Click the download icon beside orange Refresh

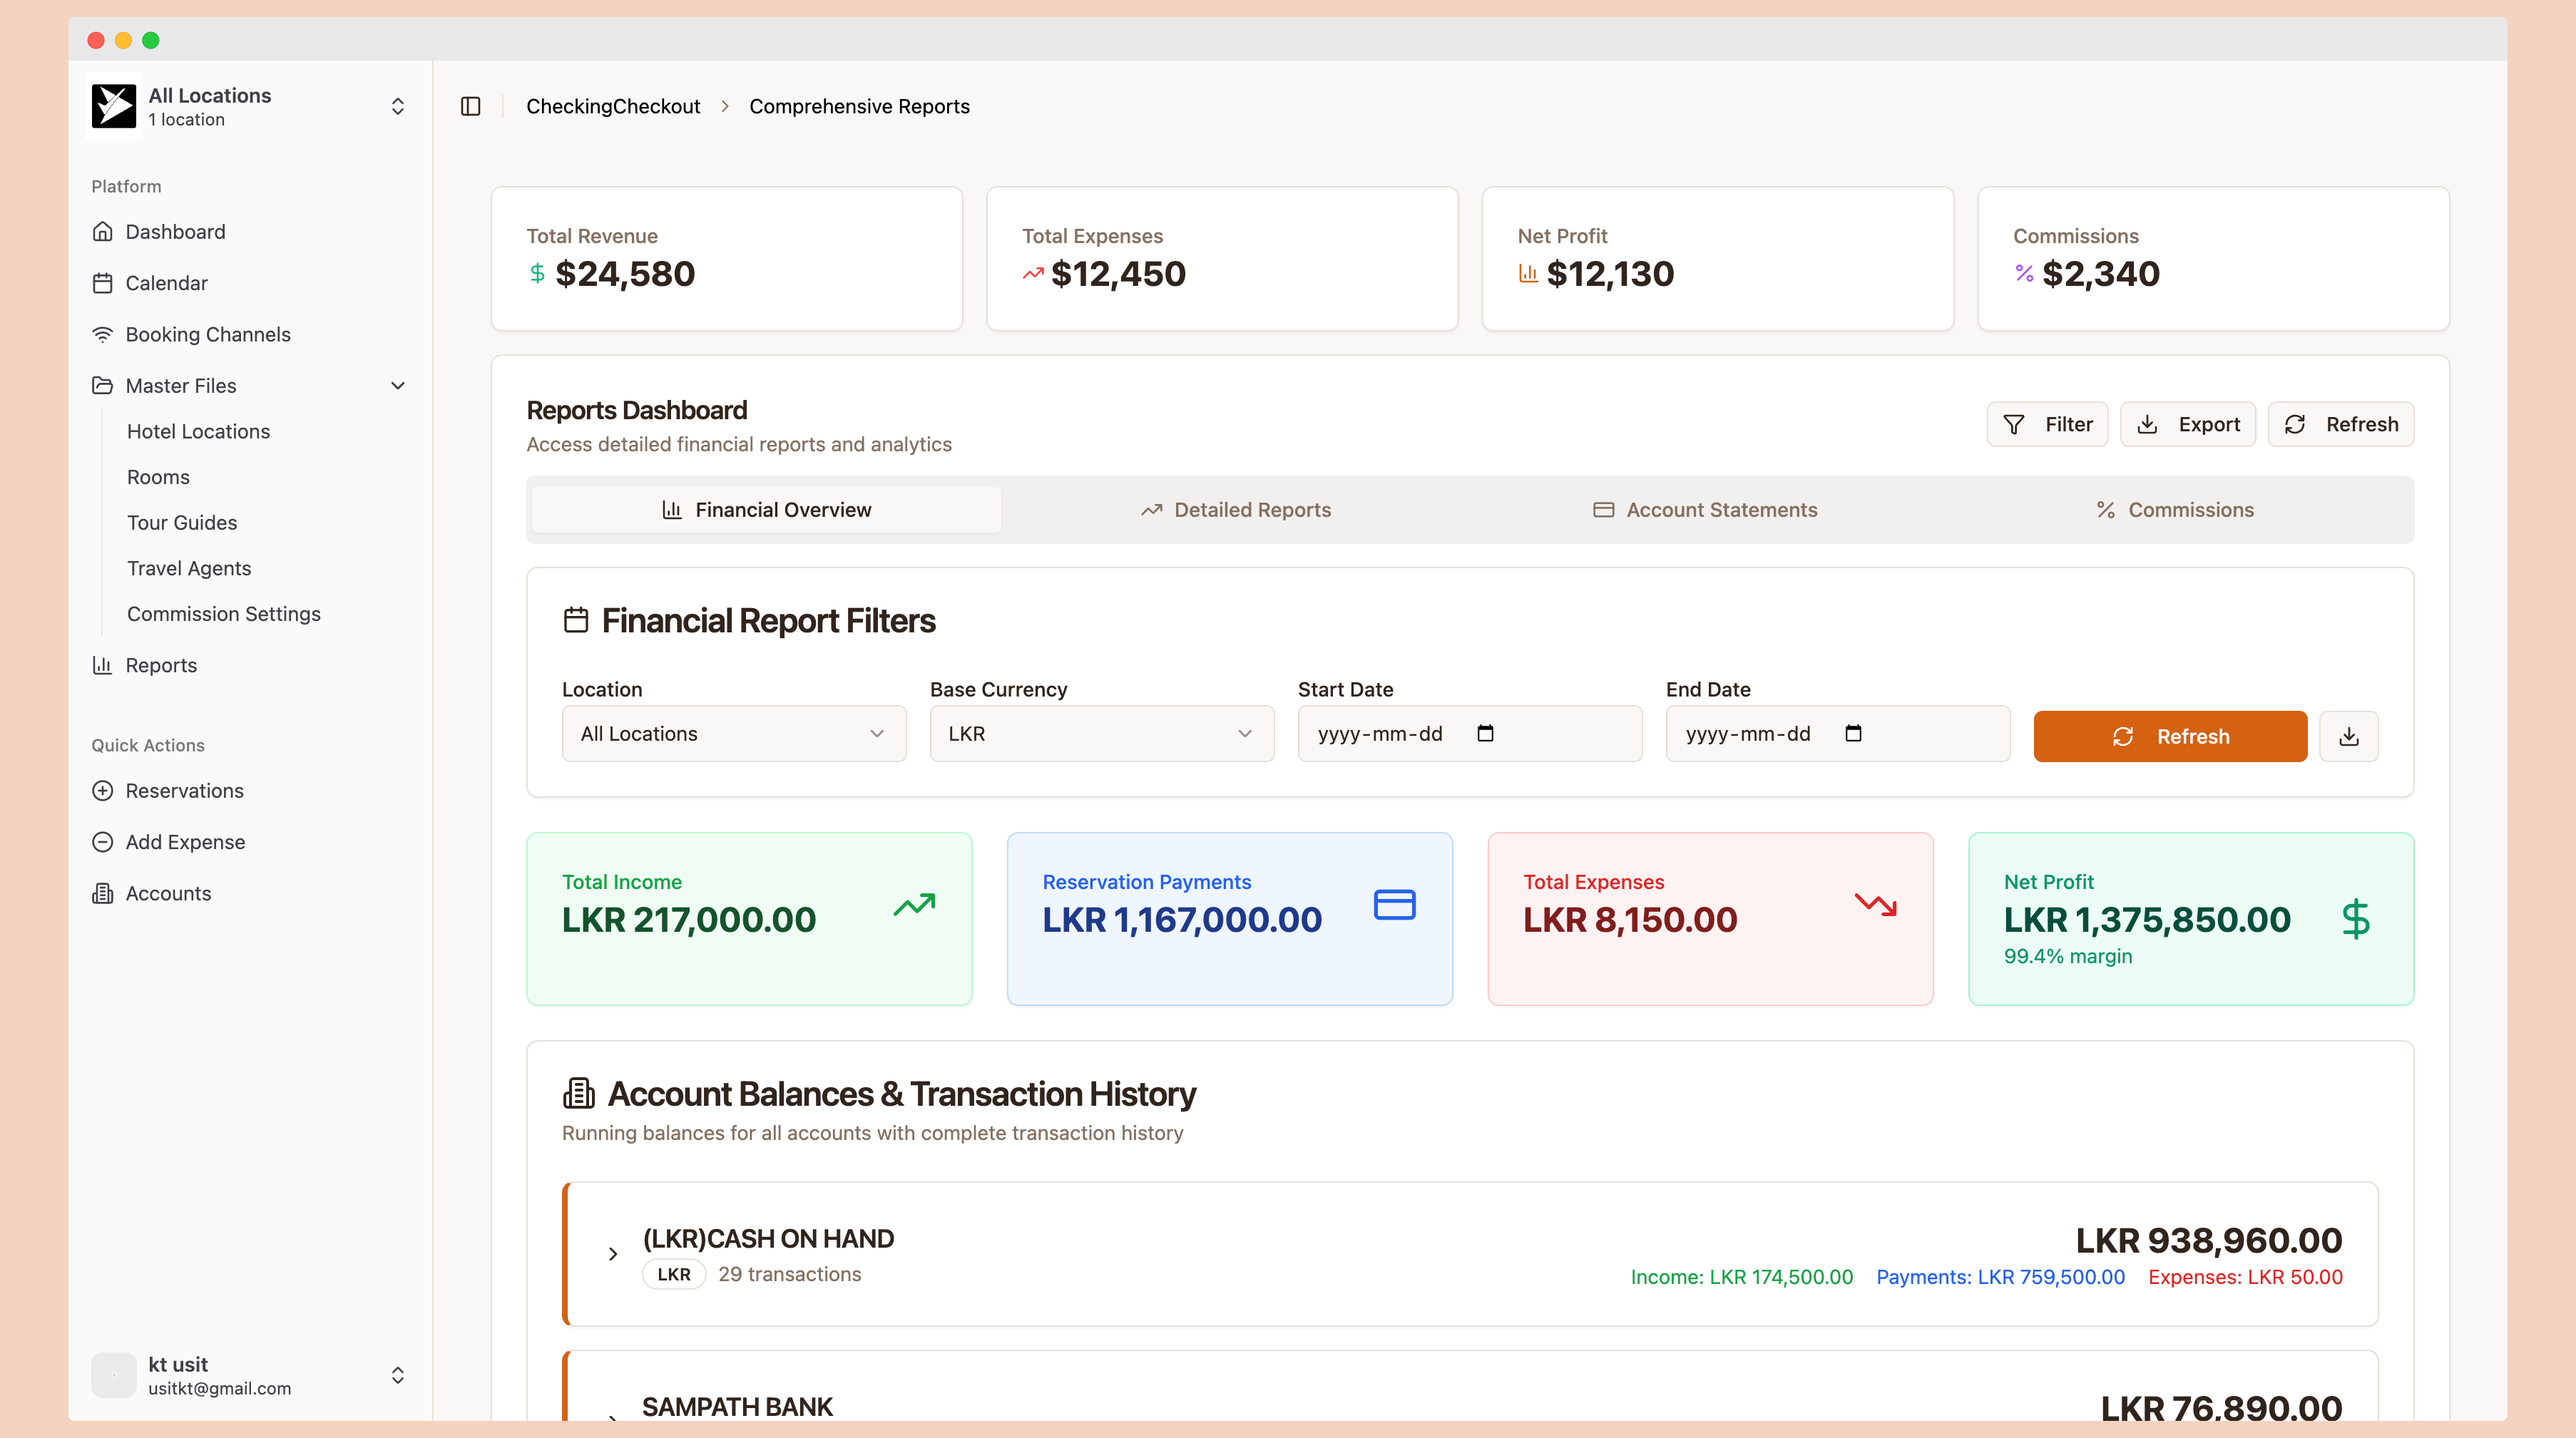pyautogui.click(x=2349, y=737)
